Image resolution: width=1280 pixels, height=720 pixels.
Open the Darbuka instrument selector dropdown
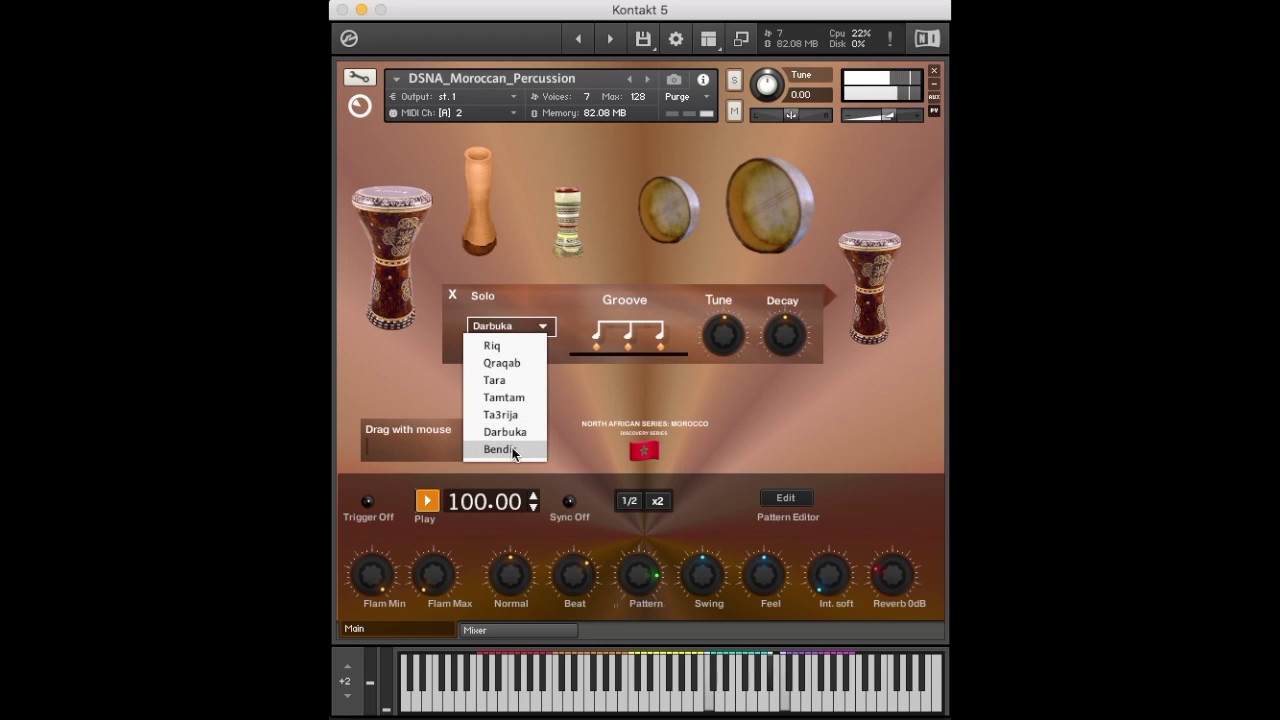[511, 326]
